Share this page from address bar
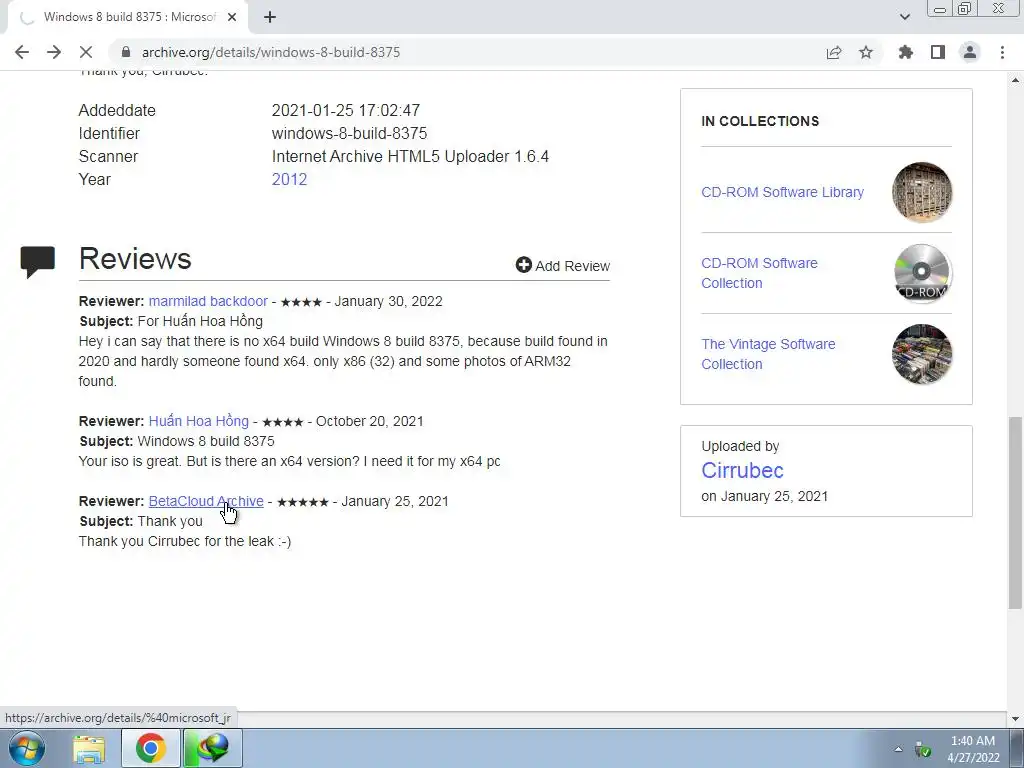The height and width of the screenshot is (768, 1024). (834, 52)
